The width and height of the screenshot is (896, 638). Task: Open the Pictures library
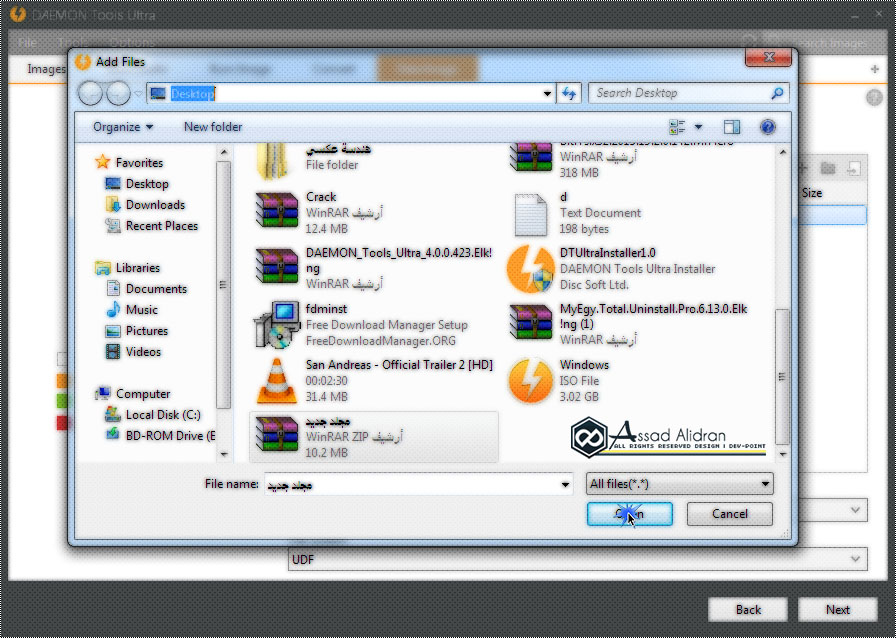(x=137, y=331)
